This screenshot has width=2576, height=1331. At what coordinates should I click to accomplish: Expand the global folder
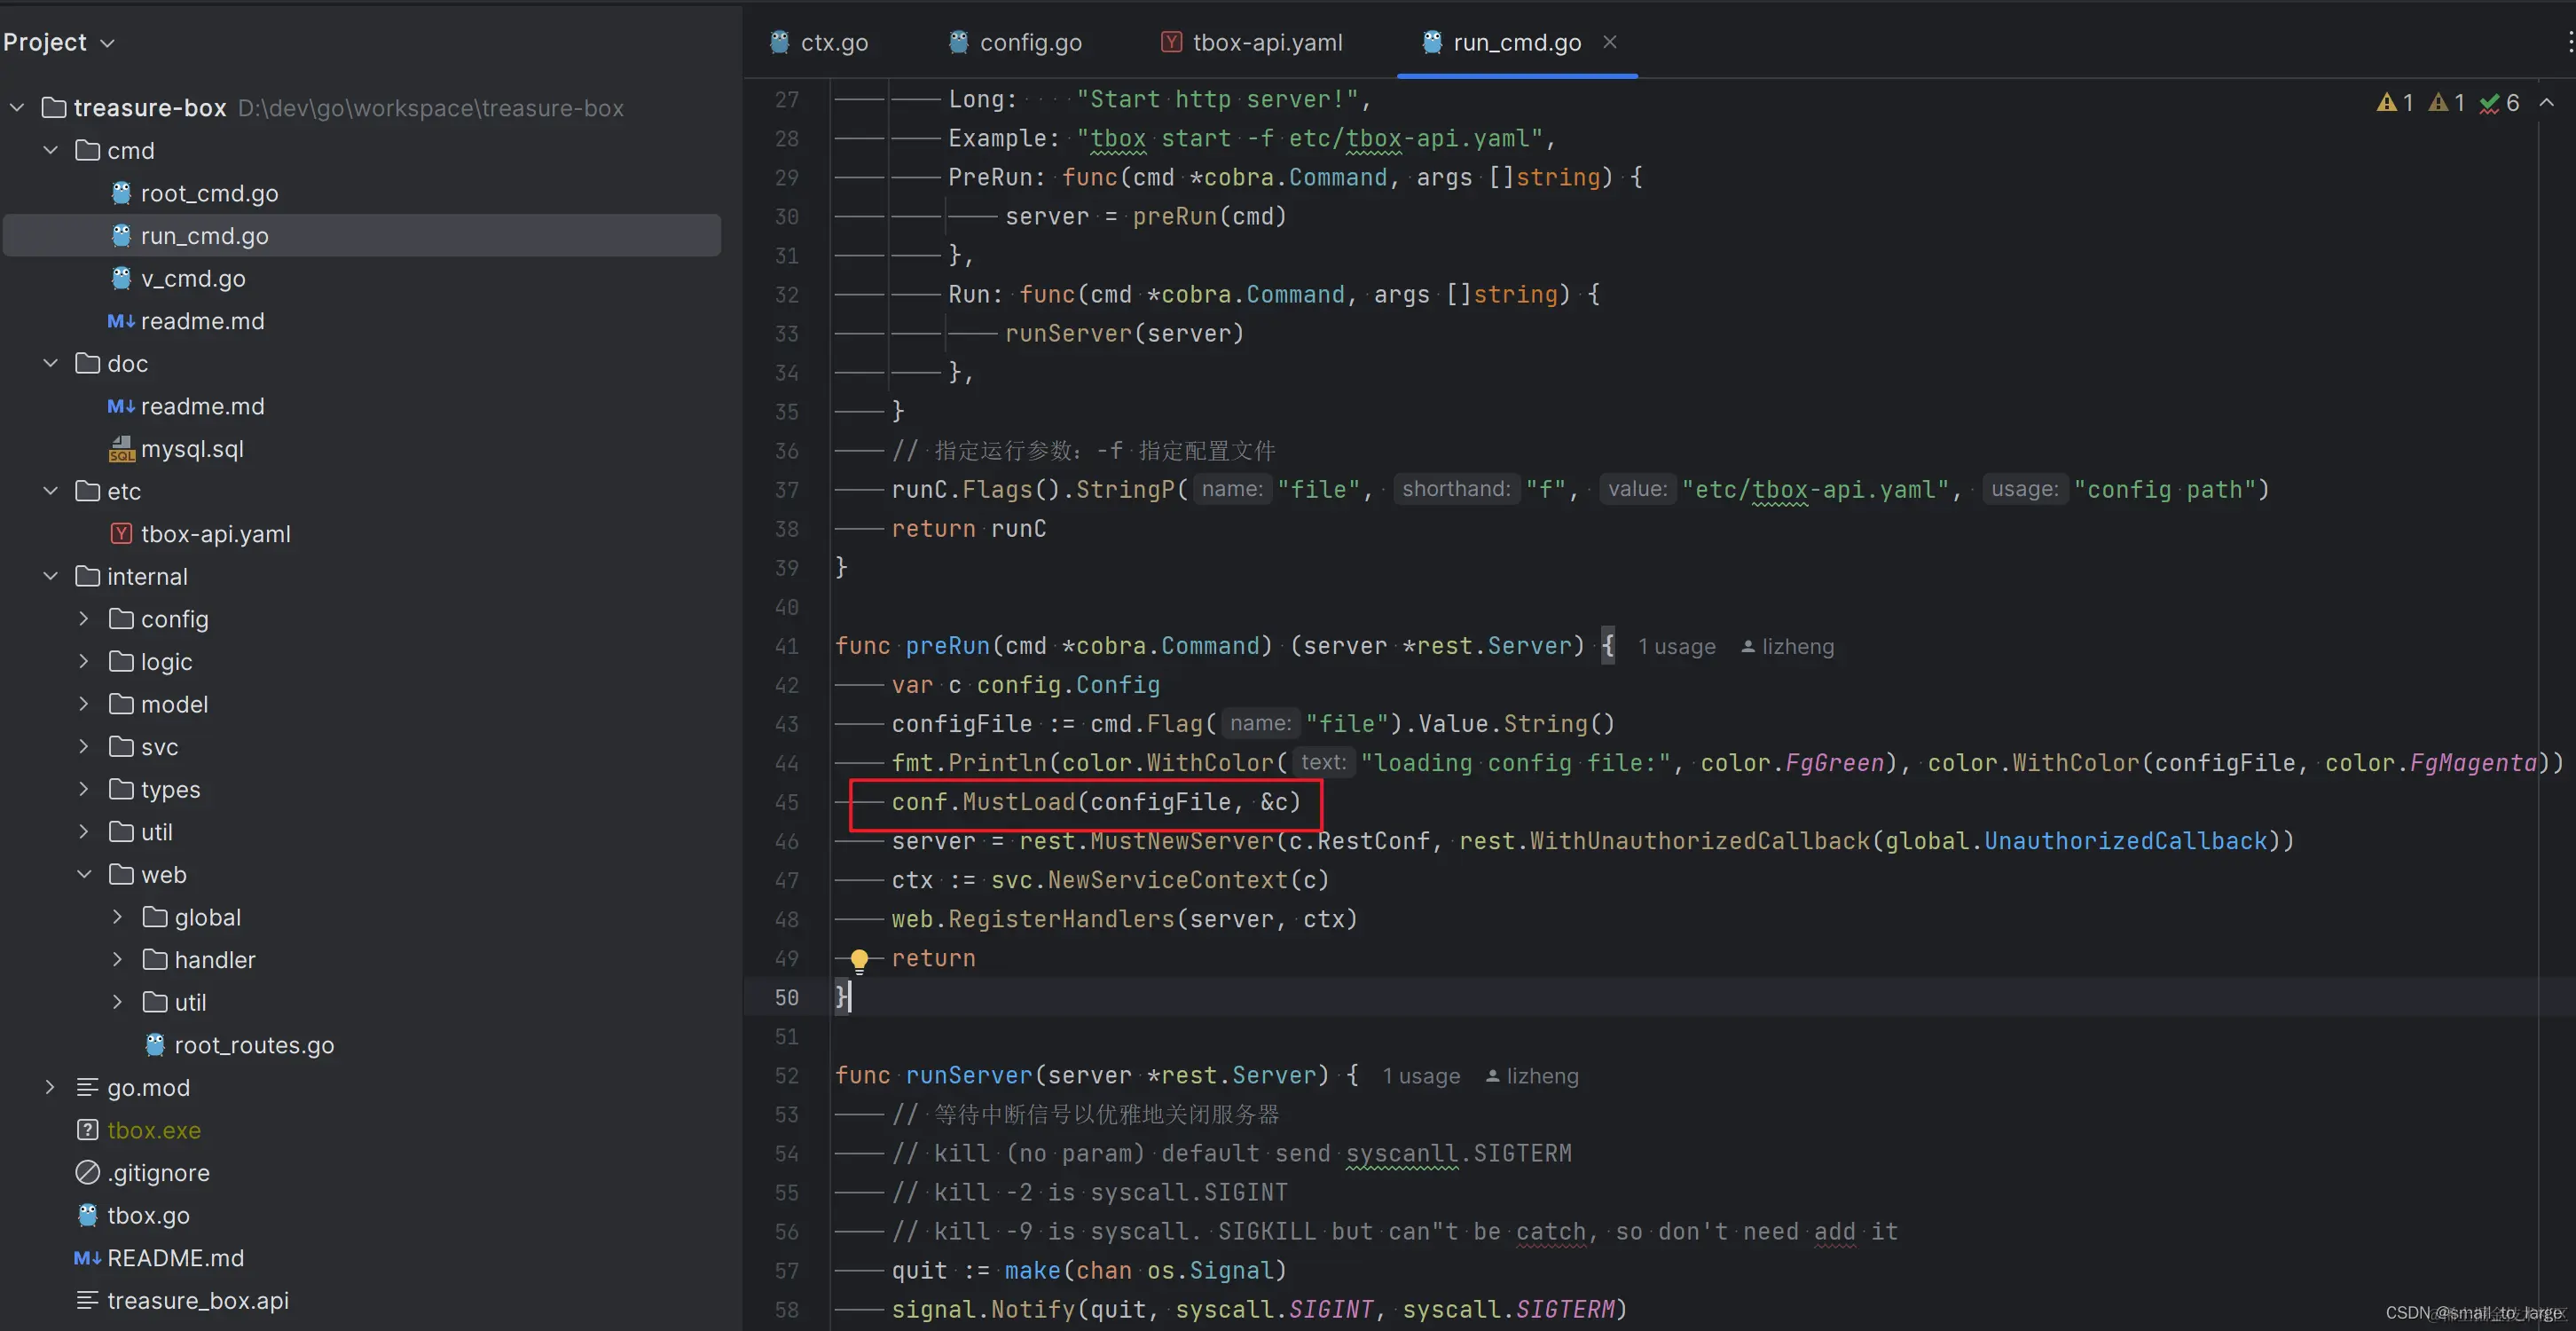tap(118, 917)
